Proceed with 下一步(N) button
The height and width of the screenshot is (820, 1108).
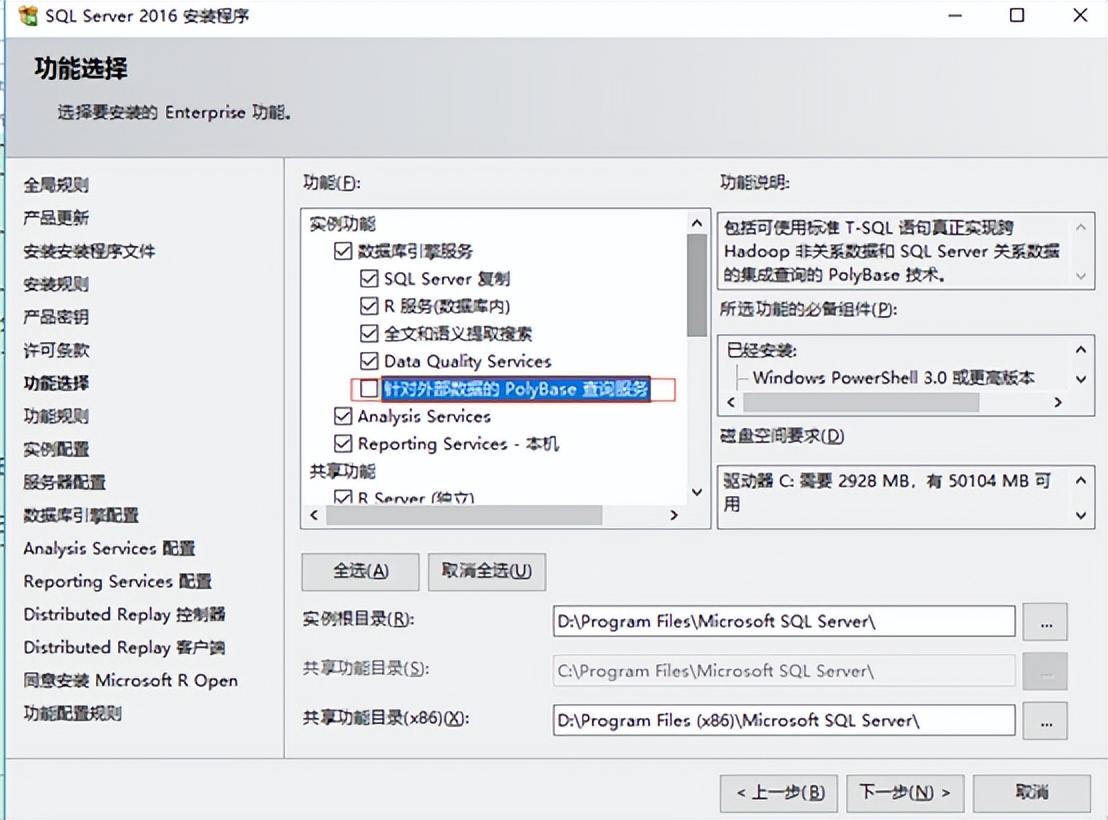[x=904, y=792]
